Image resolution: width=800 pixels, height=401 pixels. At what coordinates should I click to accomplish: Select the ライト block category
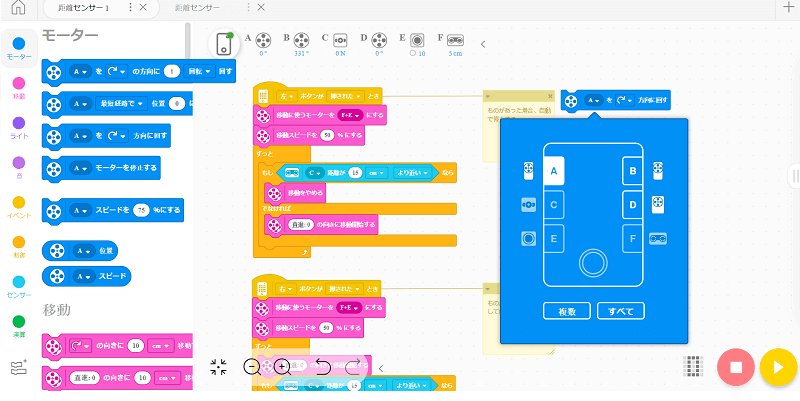[x=19, y=128]
